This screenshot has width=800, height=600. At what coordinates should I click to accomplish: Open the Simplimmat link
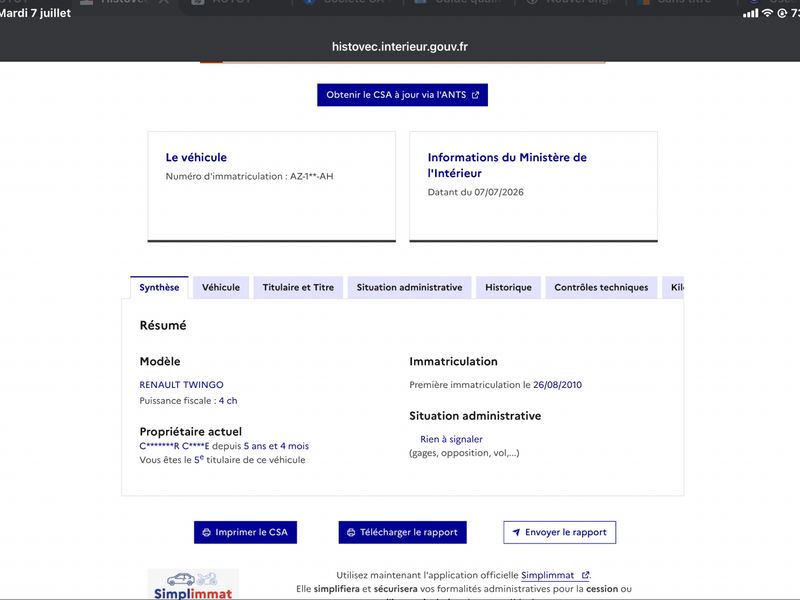click(x=555, y=575)
